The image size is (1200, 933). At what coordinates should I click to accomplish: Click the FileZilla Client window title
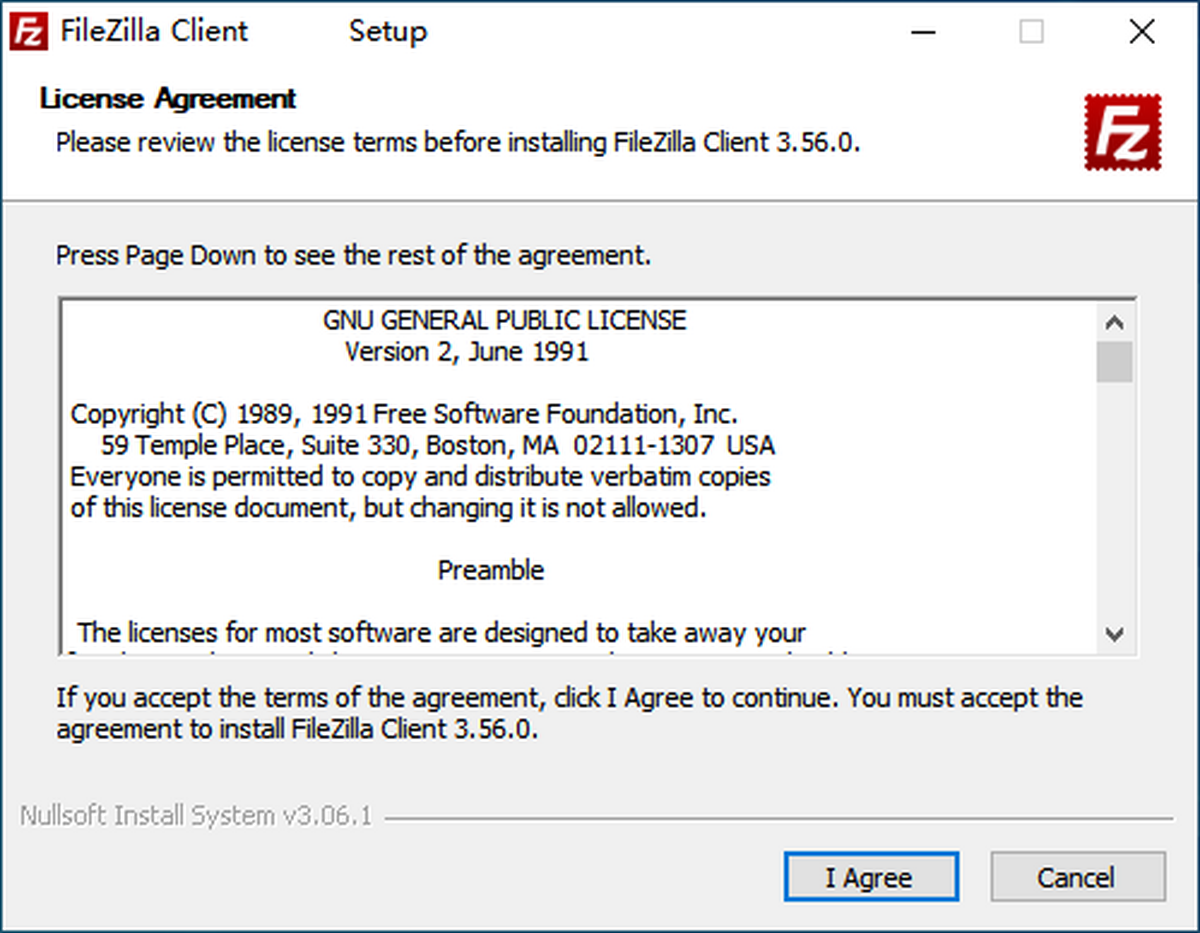[155, 31]
